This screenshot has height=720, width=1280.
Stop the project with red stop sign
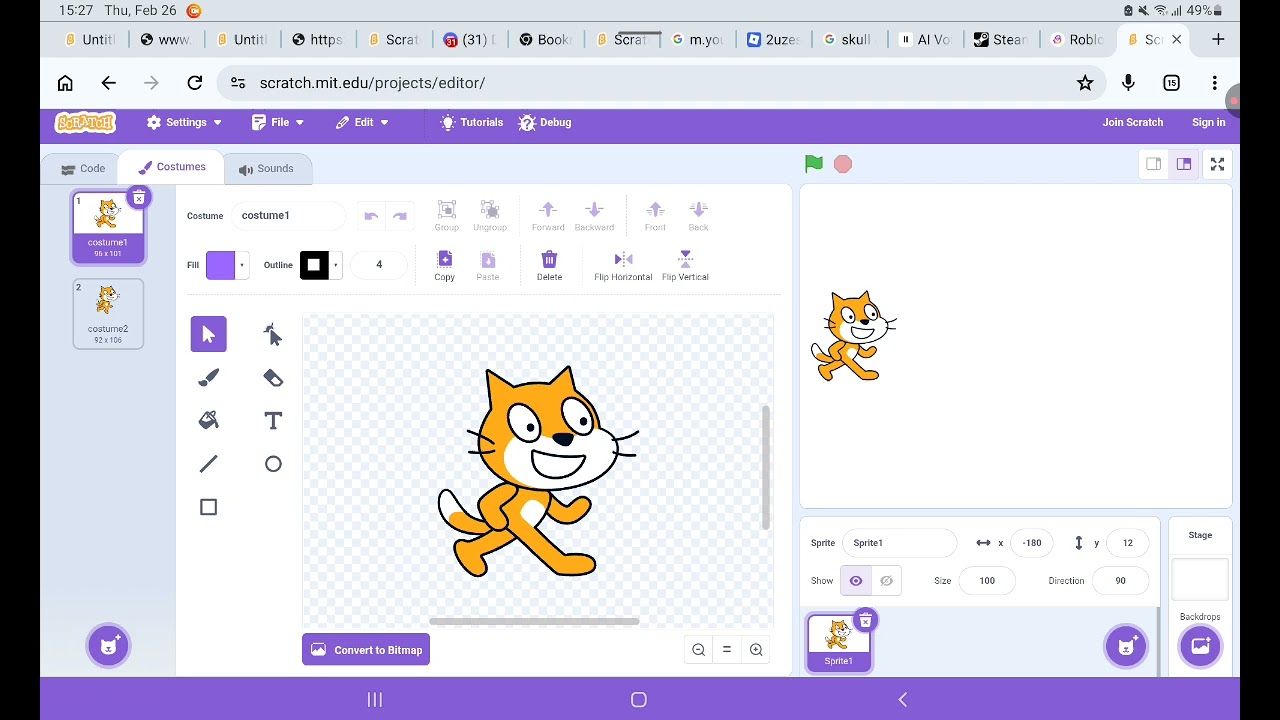843,164
